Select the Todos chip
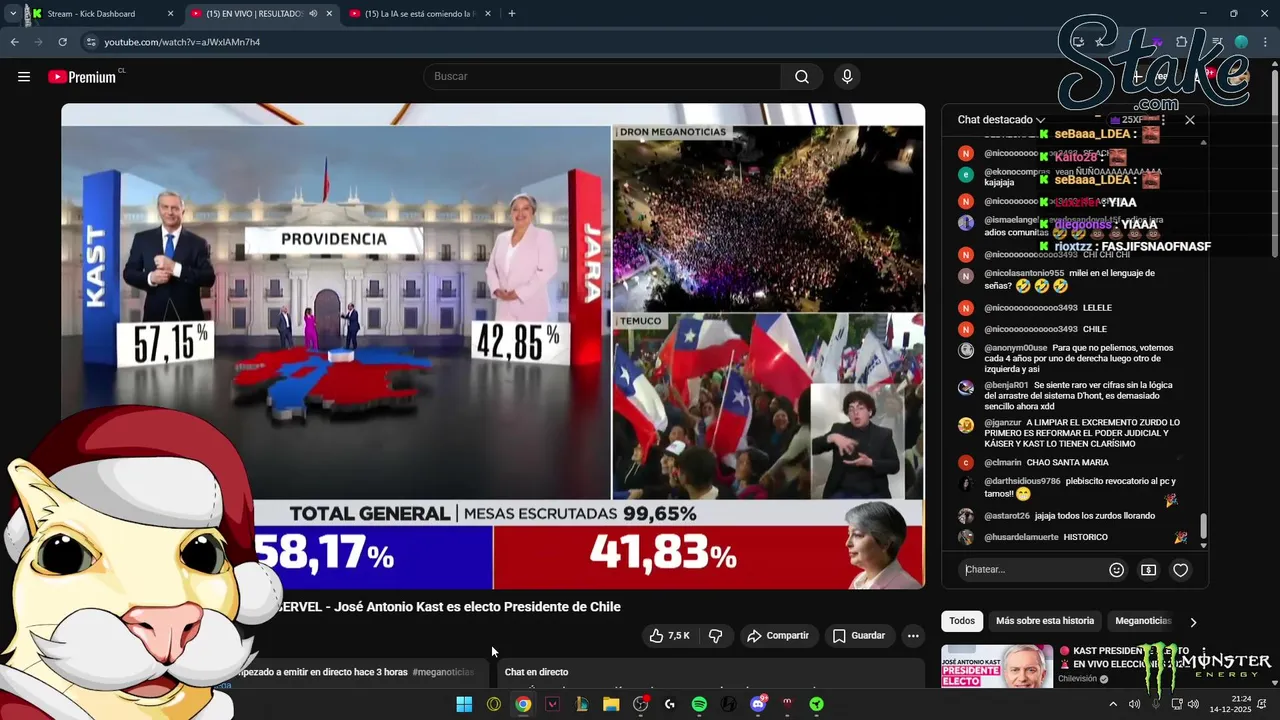 point(962,621)
